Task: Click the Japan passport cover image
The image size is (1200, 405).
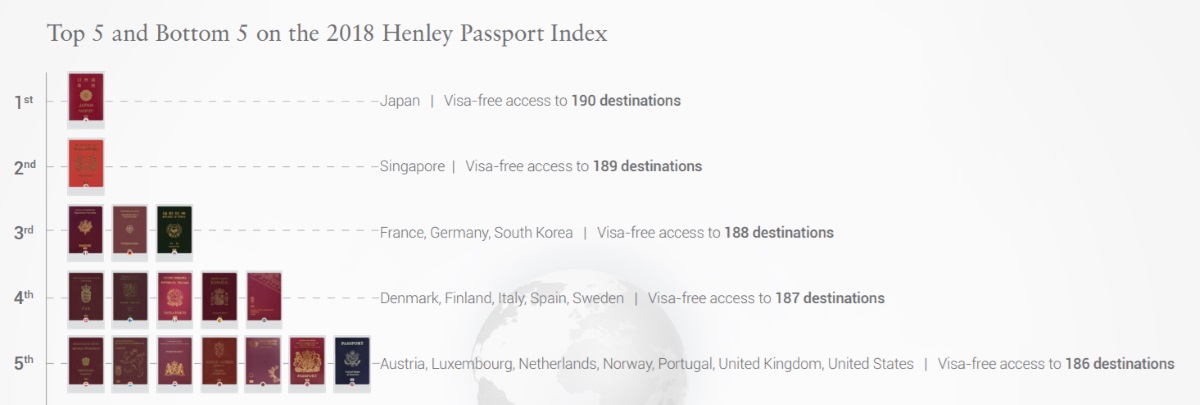Action: (85, 98)
